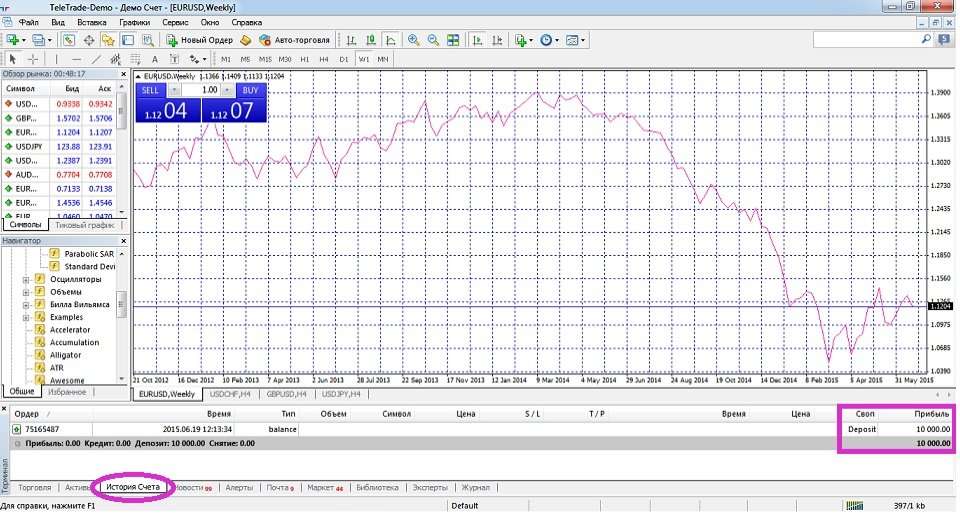Select order 75165487 row

tap(481, 430)
